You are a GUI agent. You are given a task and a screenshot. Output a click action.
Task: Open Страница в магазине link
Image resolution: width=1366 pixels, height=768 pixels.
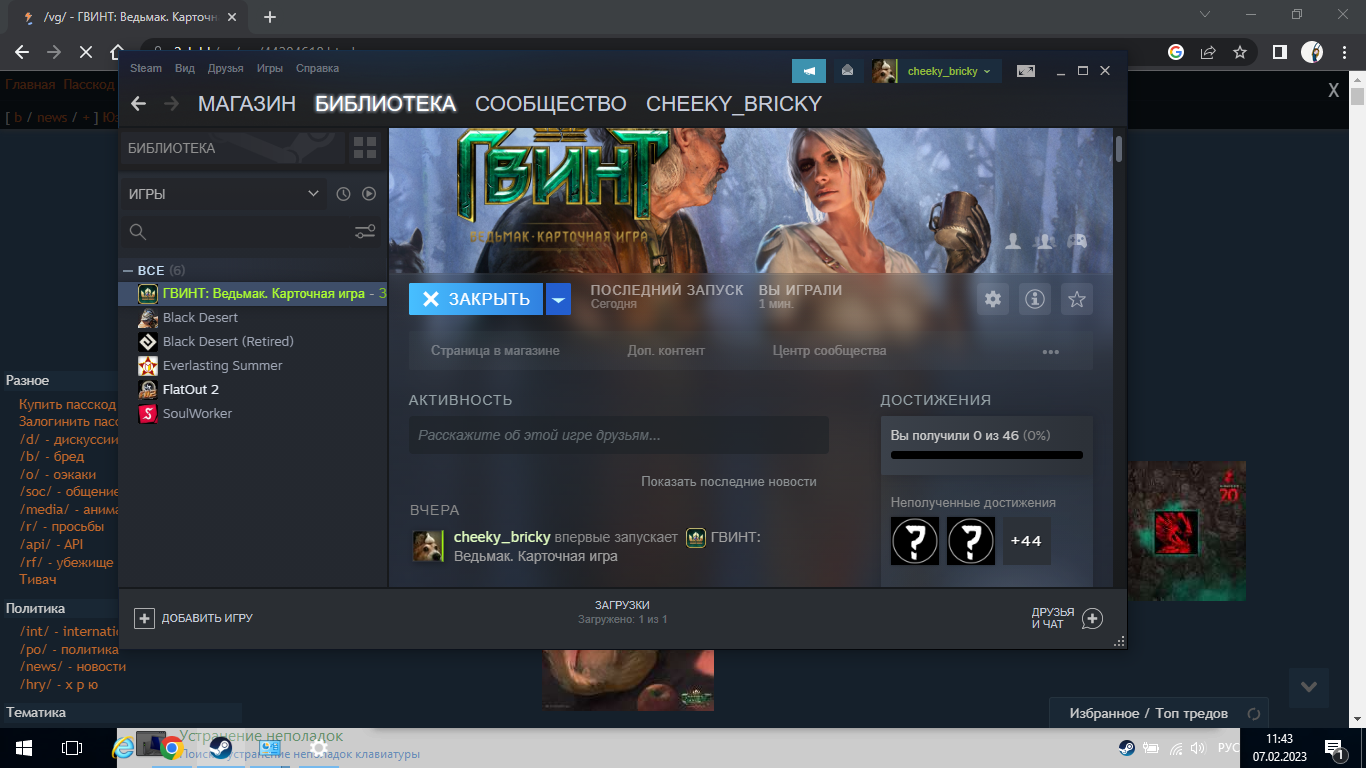[495, 351]
